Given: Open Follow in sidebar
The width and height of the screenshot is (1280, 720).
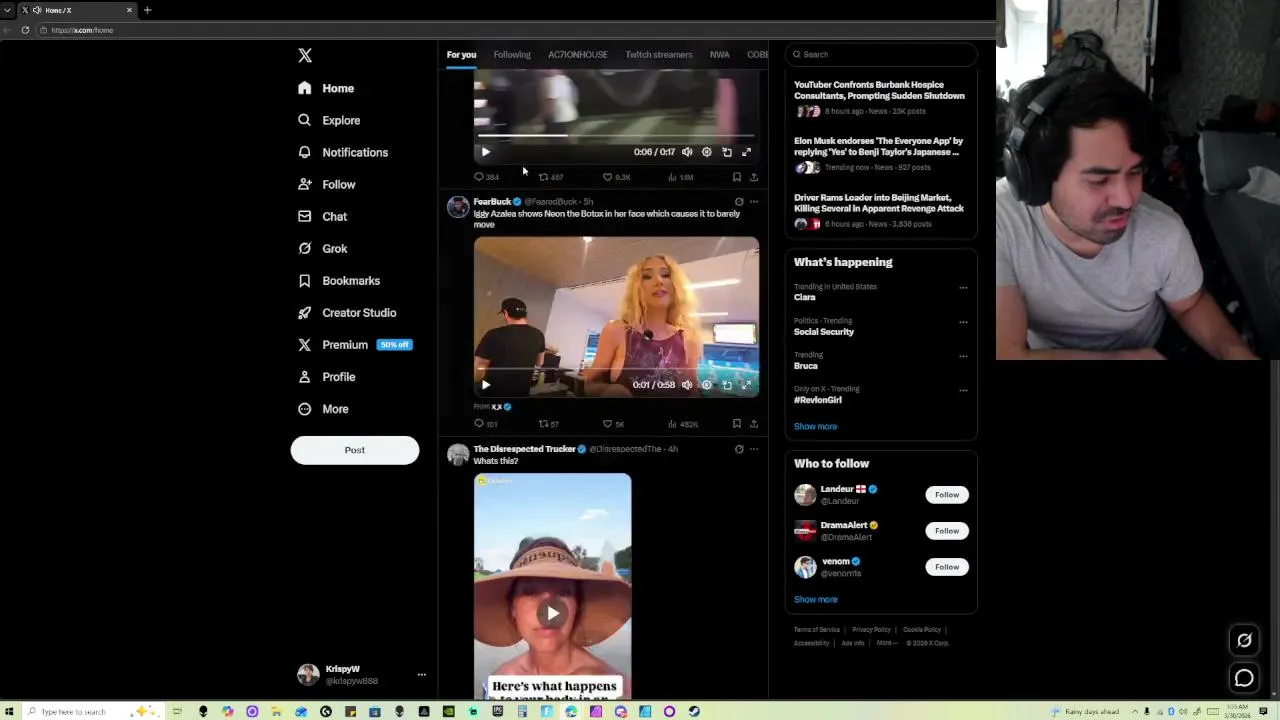Looking at the screenshot, I should (327, 184).
